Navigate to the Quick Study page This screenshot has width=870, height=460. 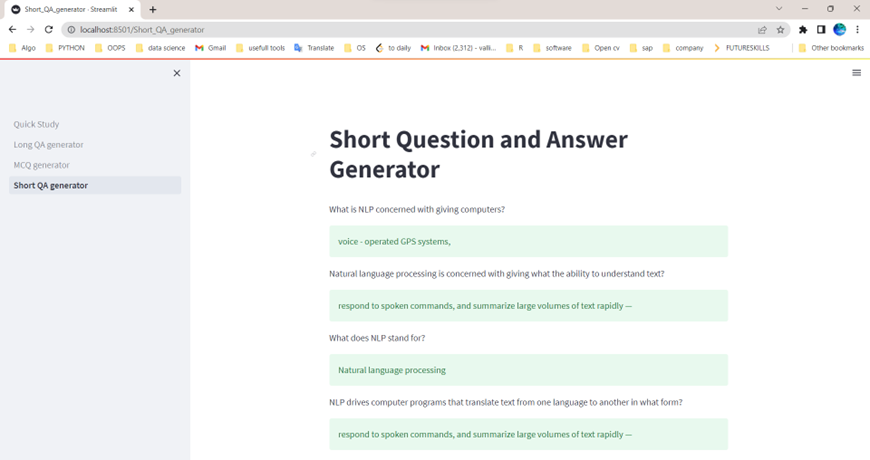(x=37, y=124)
